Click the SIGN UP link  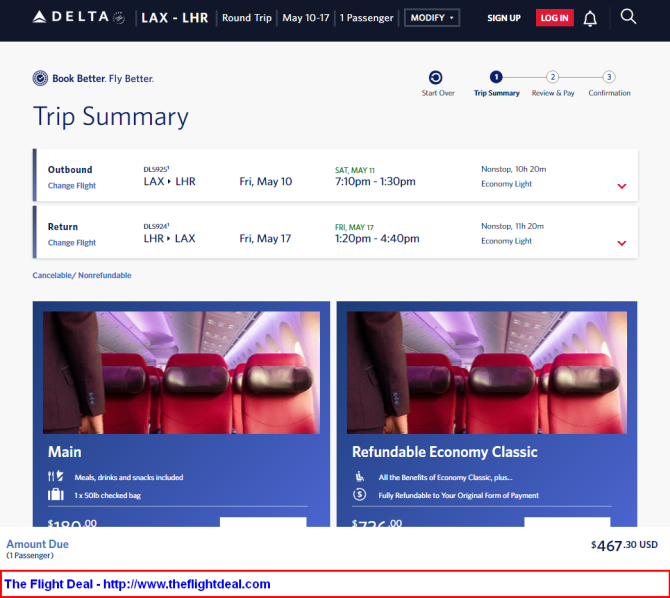point(504,18)
